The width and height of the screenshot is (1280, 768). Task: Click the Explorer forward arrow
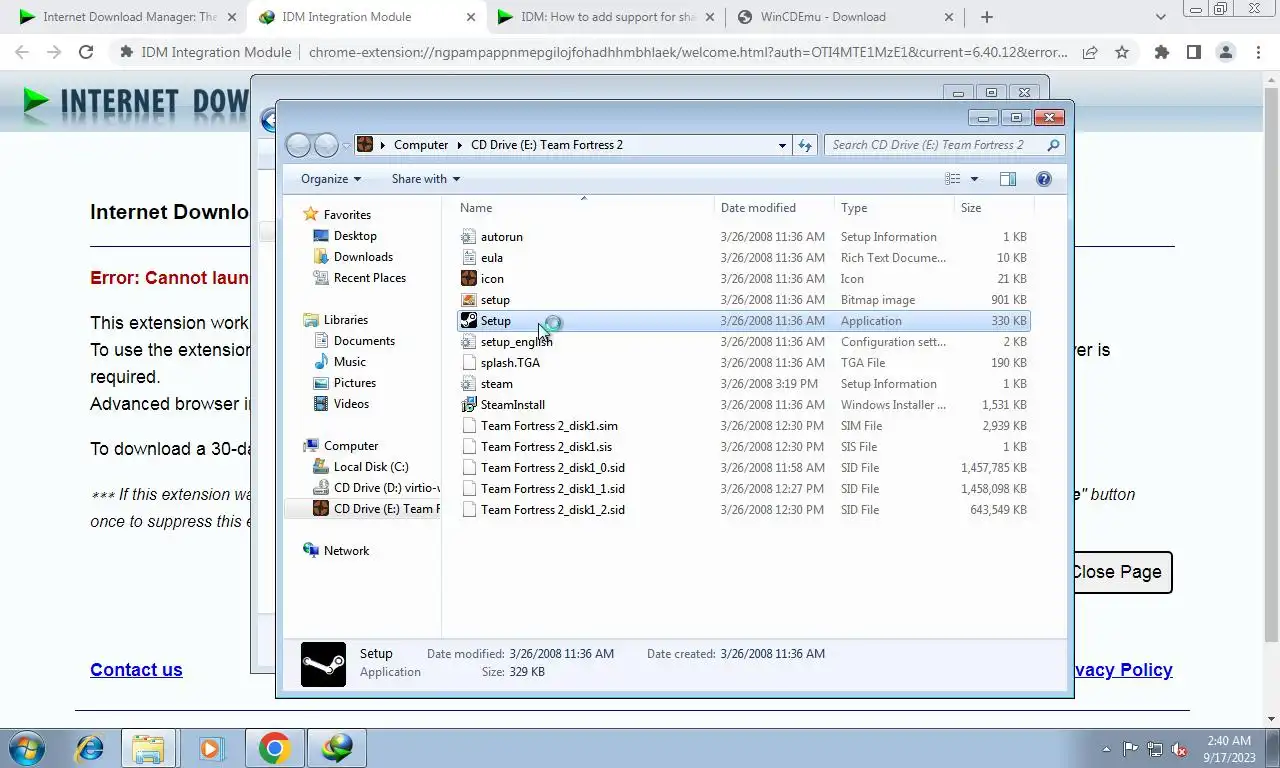click(326, 145)
